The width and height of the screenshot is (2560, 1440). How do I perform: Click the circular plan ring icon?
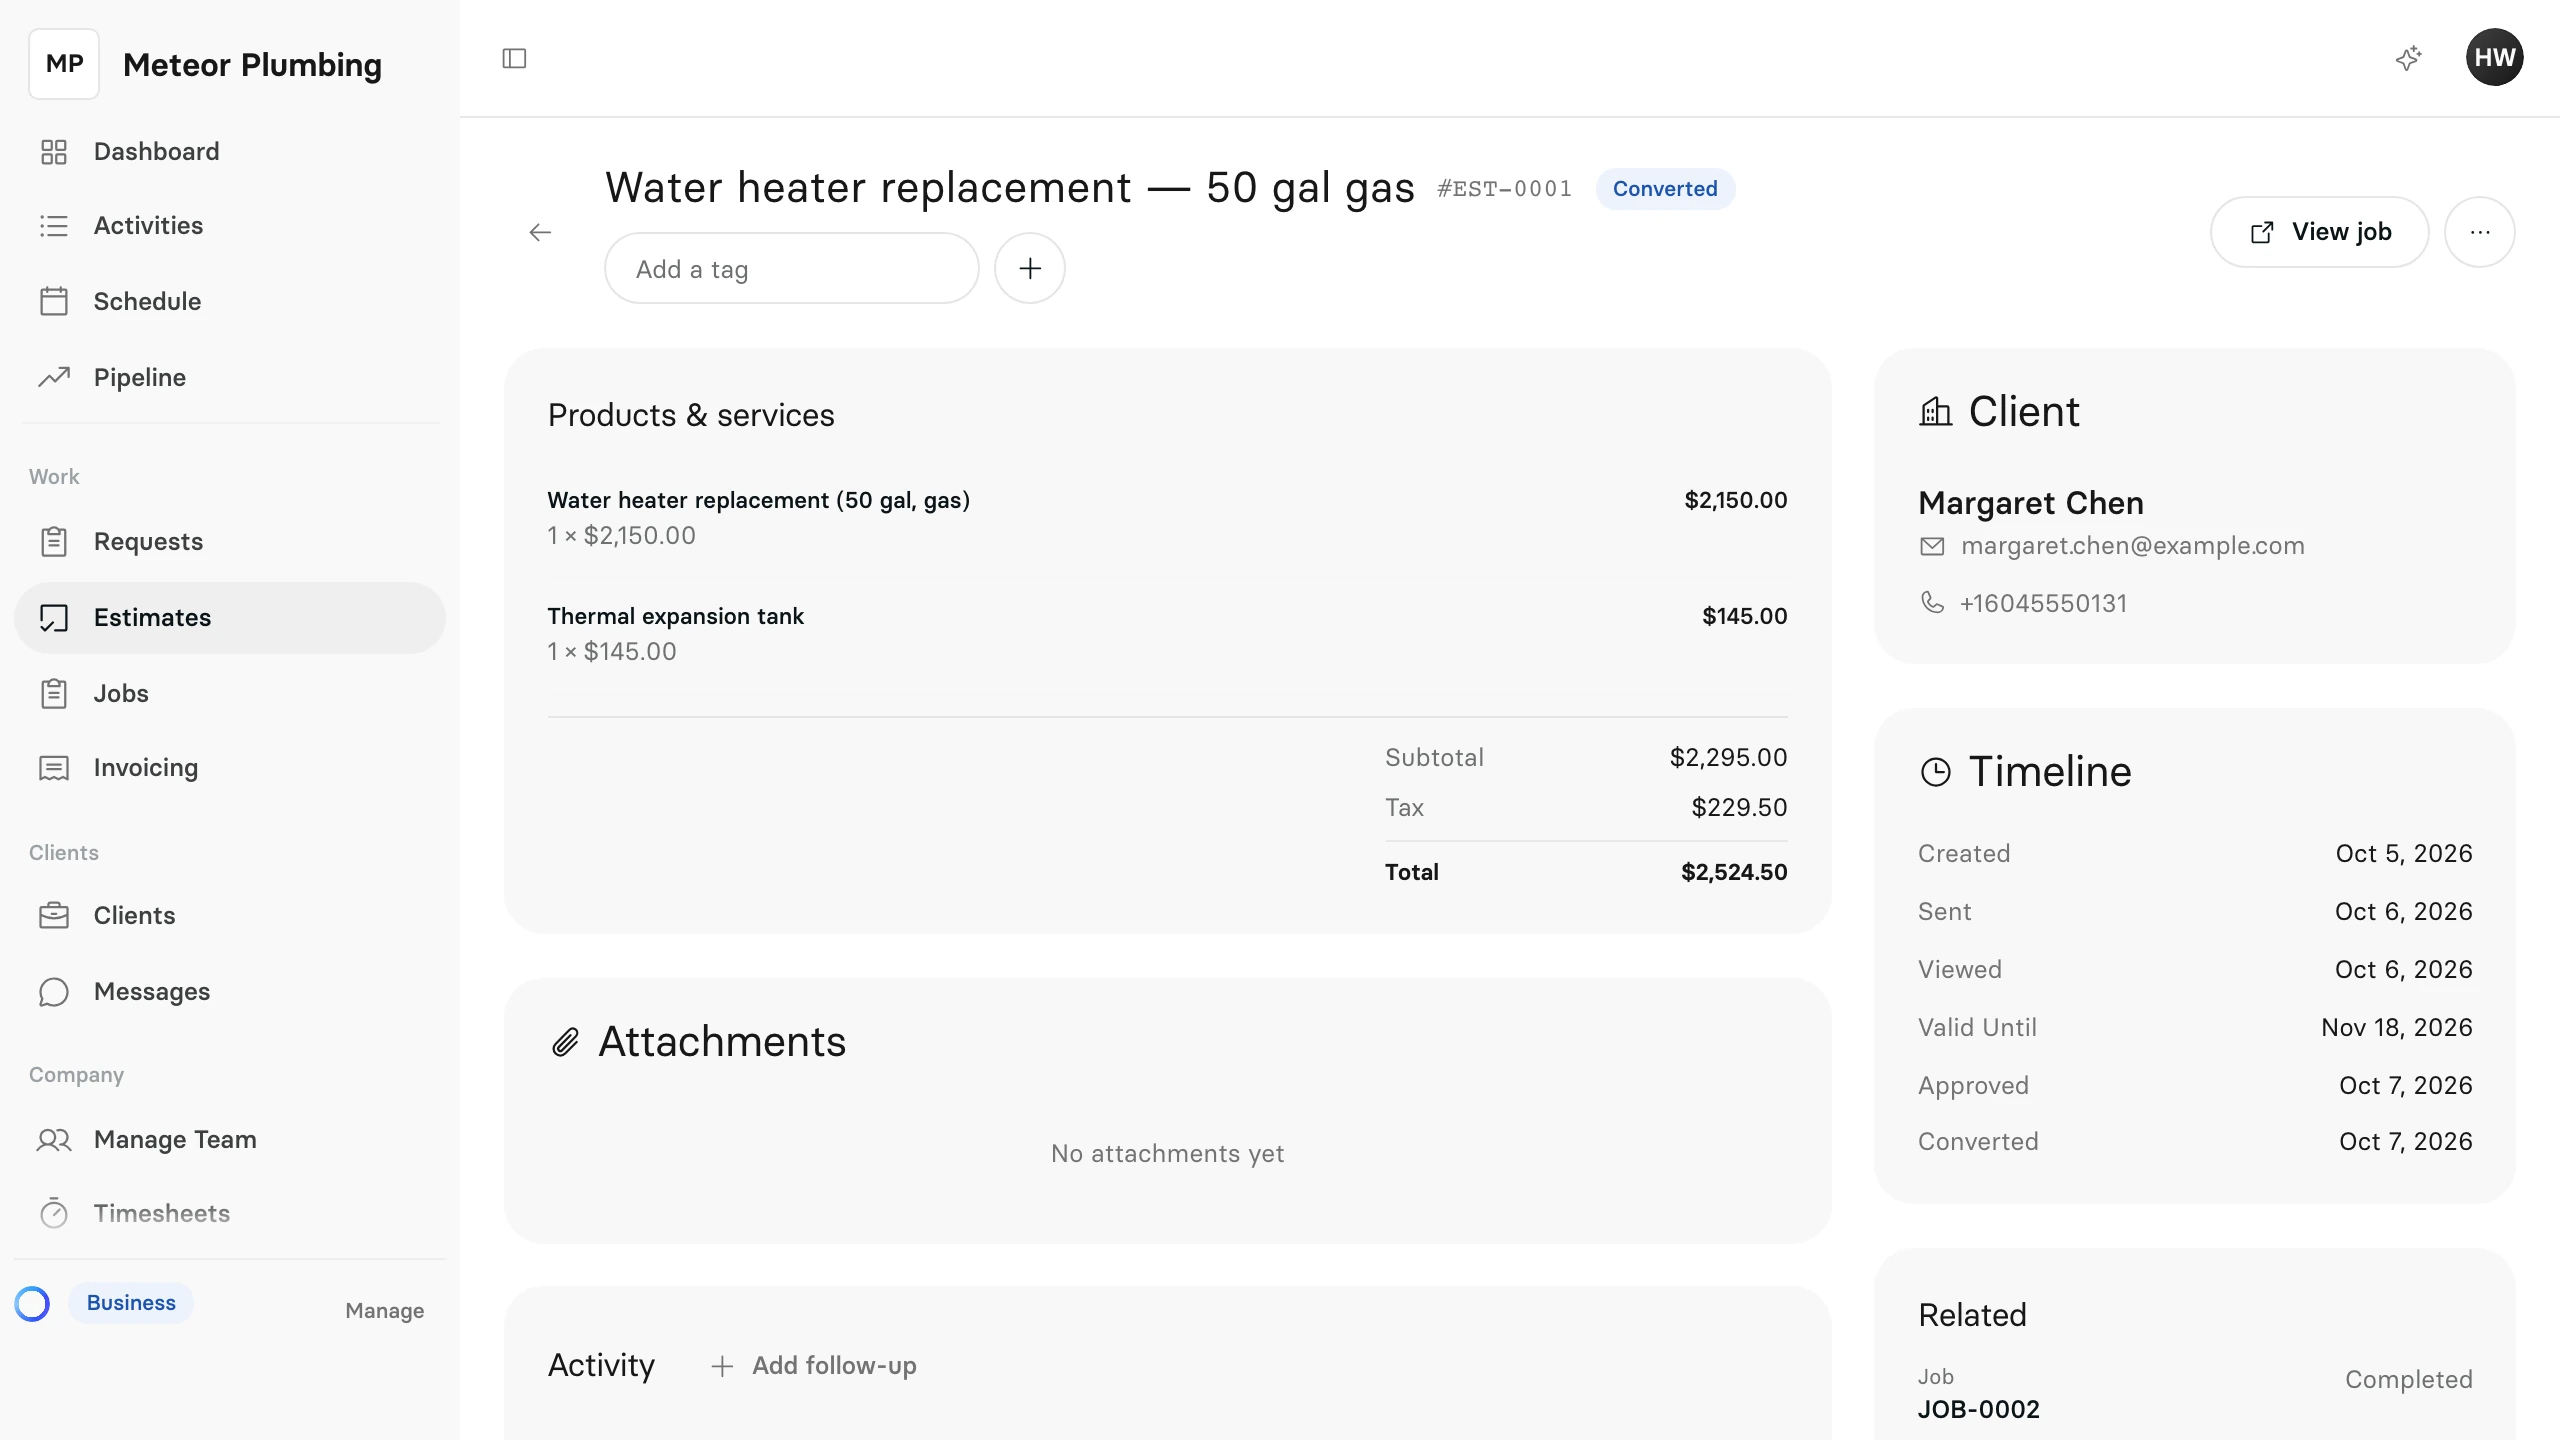pos(32,1303)
